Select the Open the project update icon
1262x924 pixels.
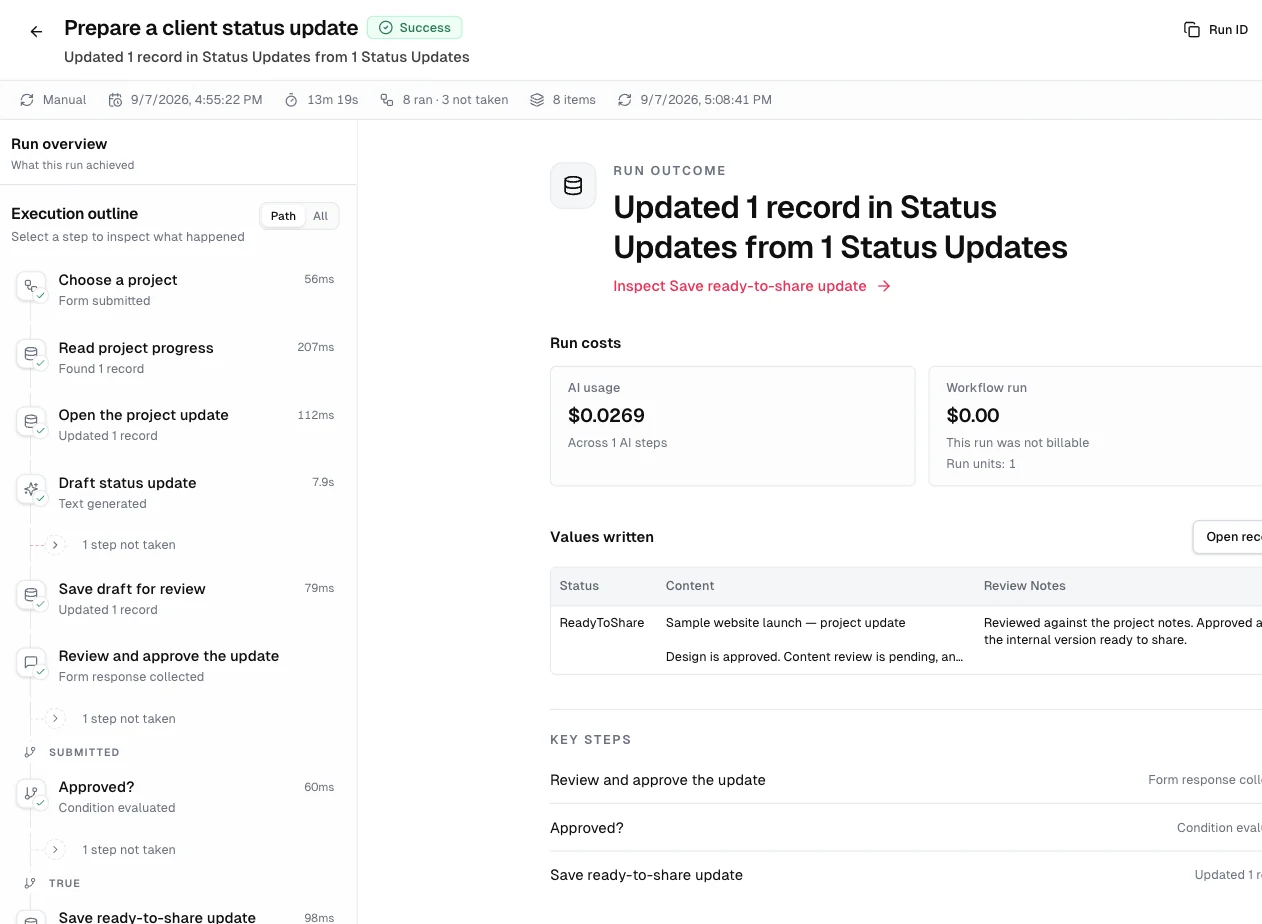pyautogui.click(x=31, y=422)
